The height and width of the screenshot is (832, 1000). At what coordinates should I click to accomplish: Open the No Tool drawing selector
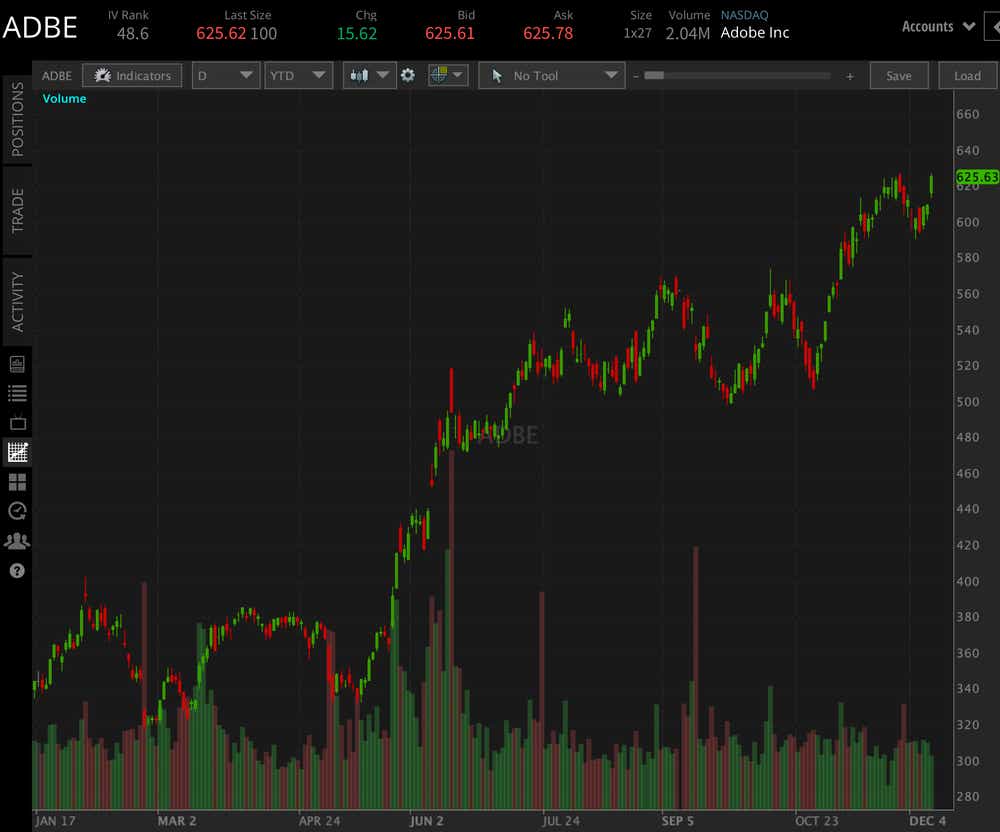551,75
